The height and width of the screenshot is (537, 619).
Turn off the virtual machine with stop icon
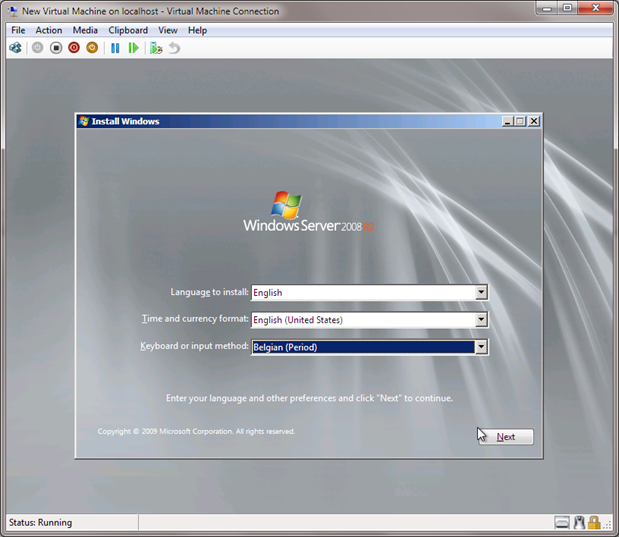[56, 48]
